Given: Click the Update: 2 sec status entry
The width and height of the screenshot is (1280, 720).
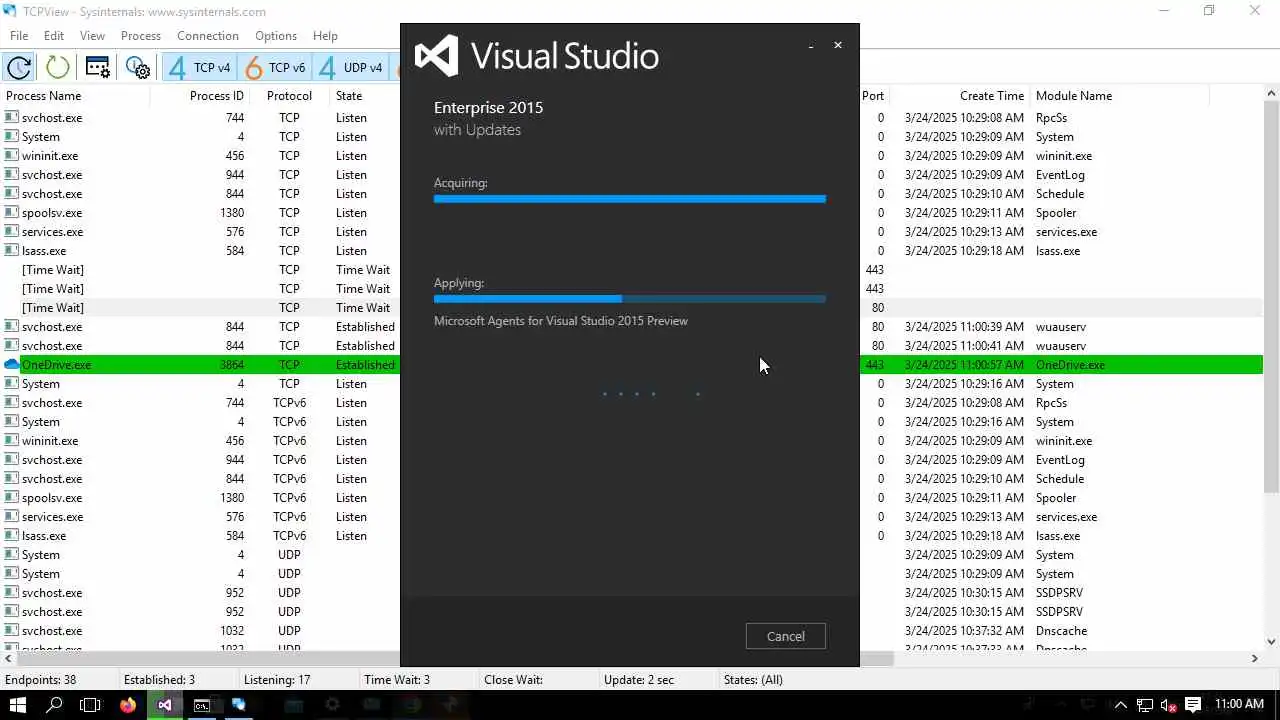Looking at the screenshot, I should [x=639, y=680].
